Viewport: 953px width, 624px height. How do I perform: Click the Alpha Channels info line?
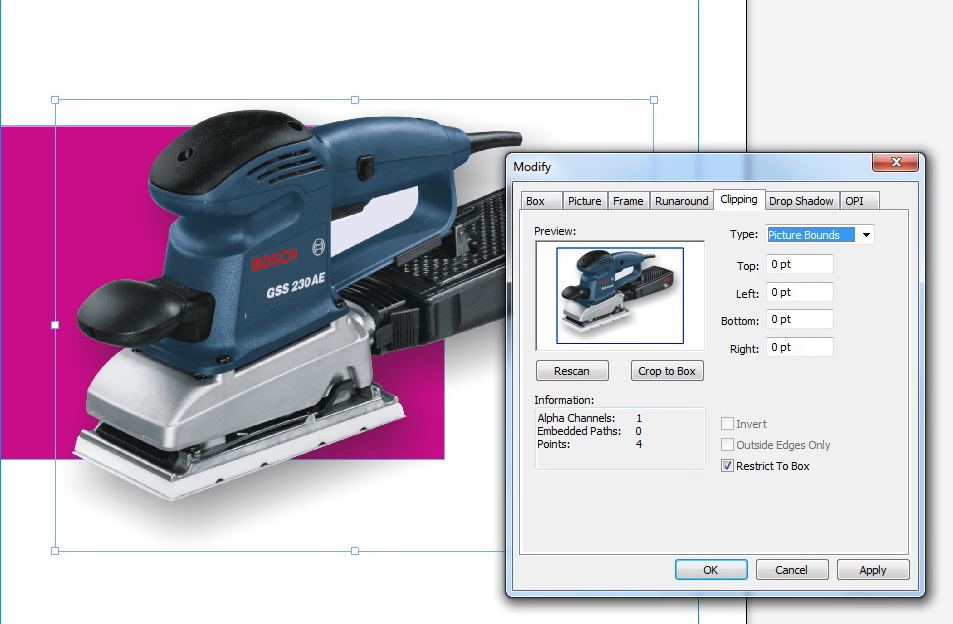pyautogui.click(x=590, y=418)
